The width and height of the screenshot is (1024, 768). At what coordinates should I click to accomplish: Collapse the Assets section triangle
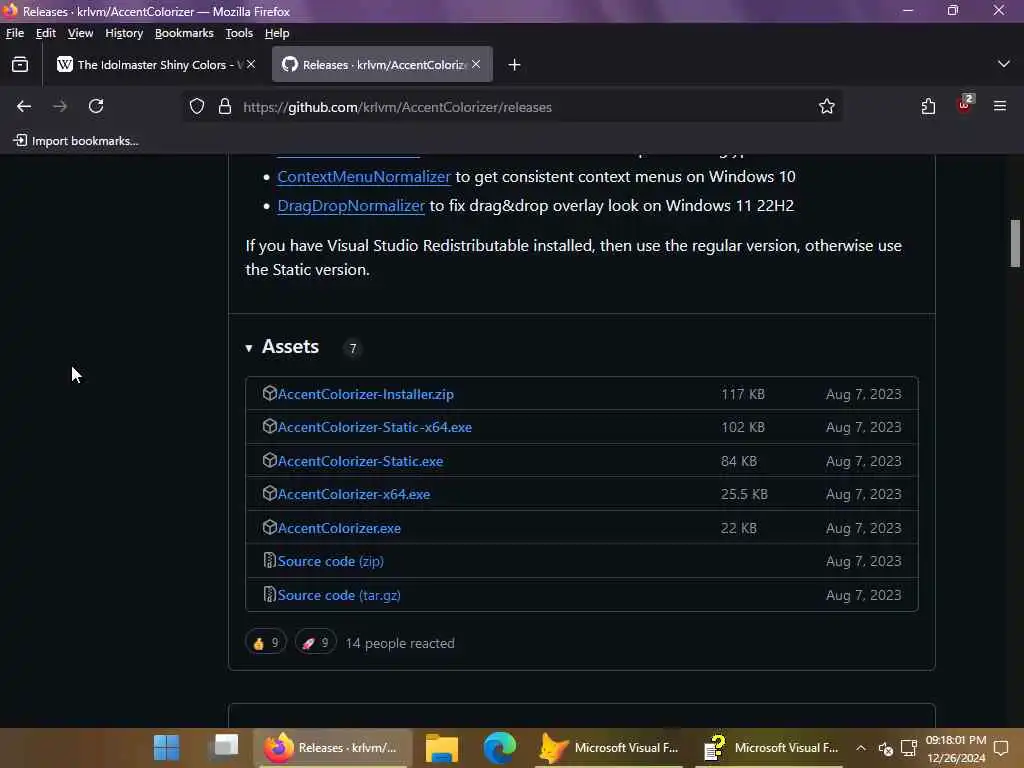coord(249,348)
